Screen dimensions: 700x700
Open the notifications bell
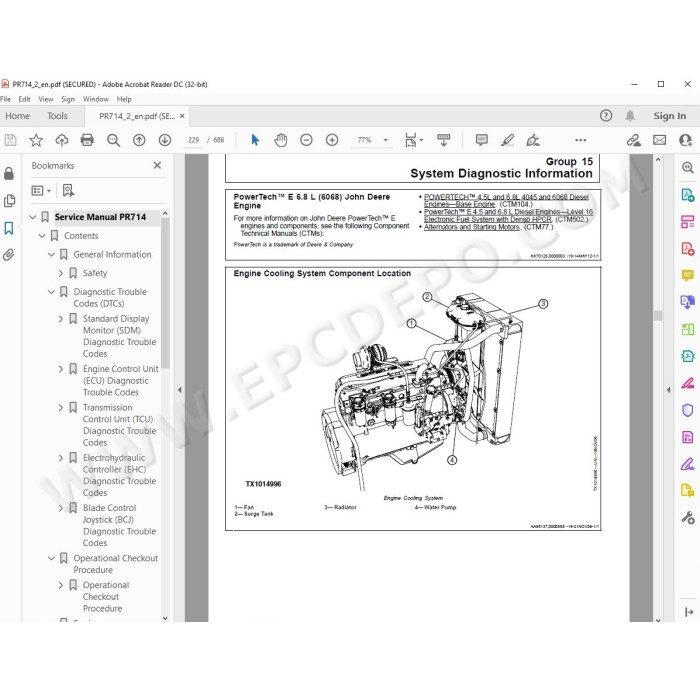pyautogui.click(x=630, y=116)
